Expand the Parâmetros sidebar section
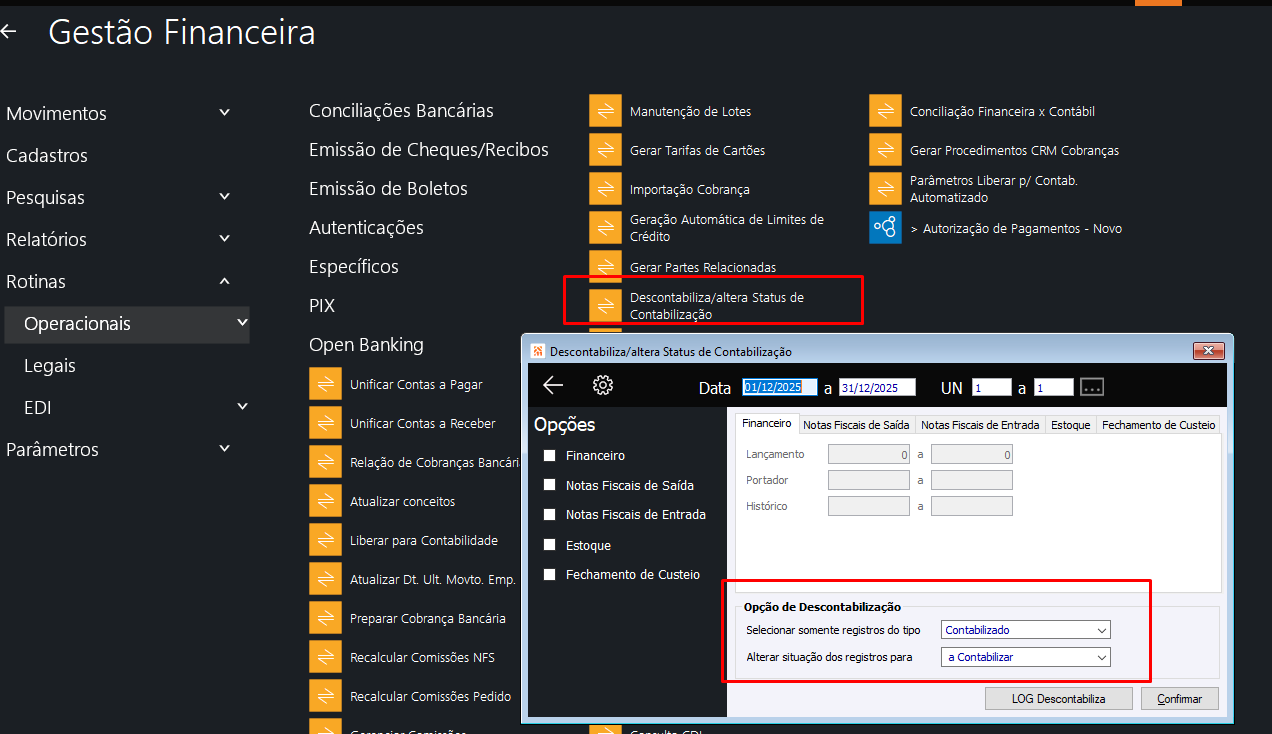Screen dimensions: 1272x734 (225, 449)
